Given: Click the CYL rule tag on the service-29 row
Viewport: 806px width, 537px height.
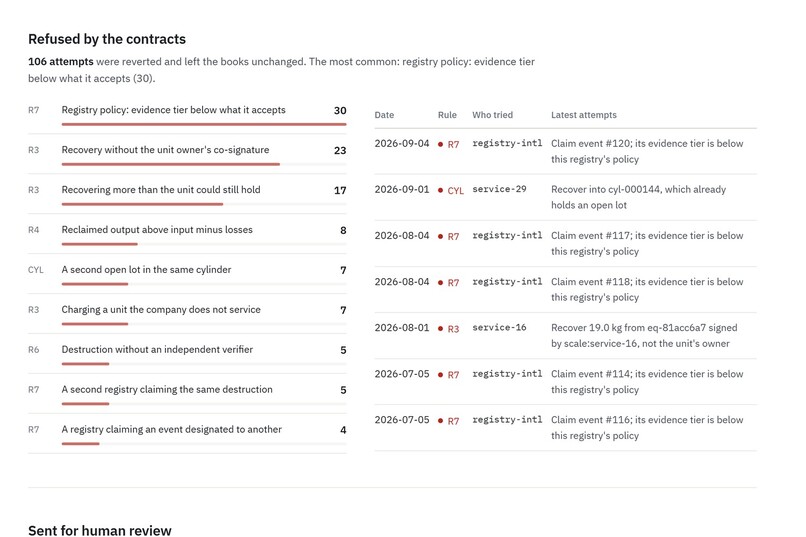Looking at the screenshot, I should [451, 191].
